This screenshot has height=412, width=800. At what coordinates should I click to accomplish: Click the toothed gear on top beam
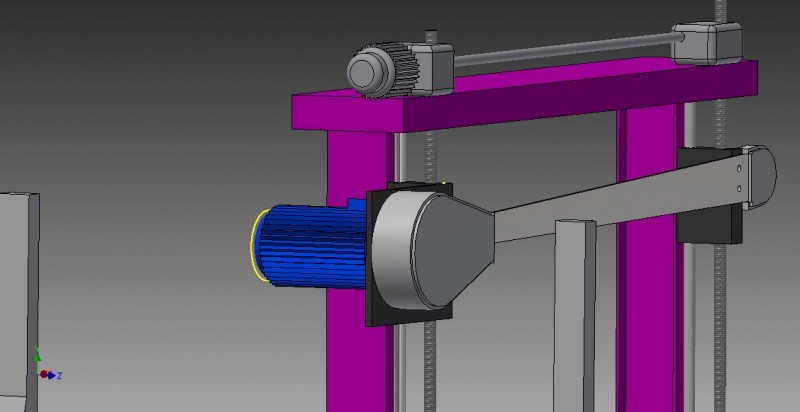pos(403,71)
